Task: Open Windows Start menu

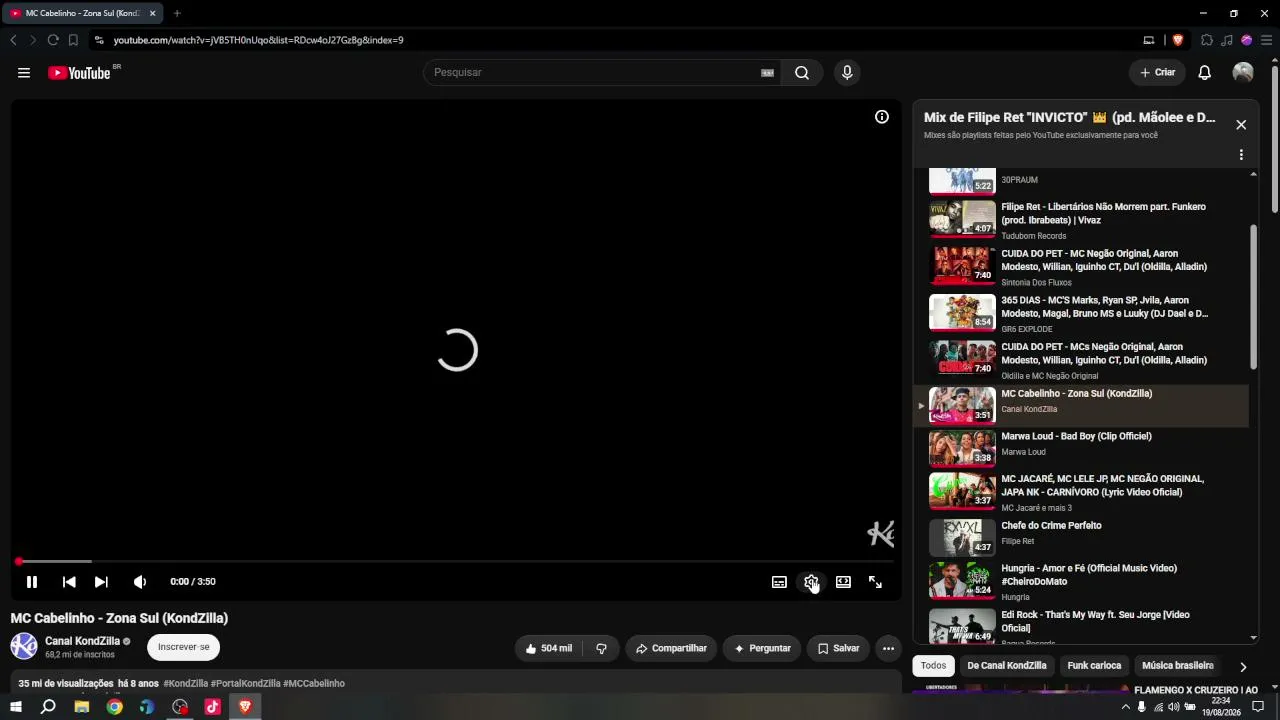Action: [x=16, y=707]
